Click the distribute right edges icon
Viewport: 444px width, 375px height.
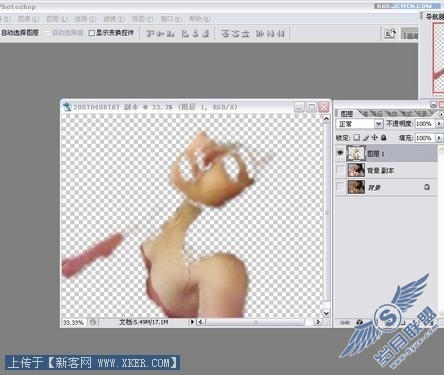click(x=281, y=33)
